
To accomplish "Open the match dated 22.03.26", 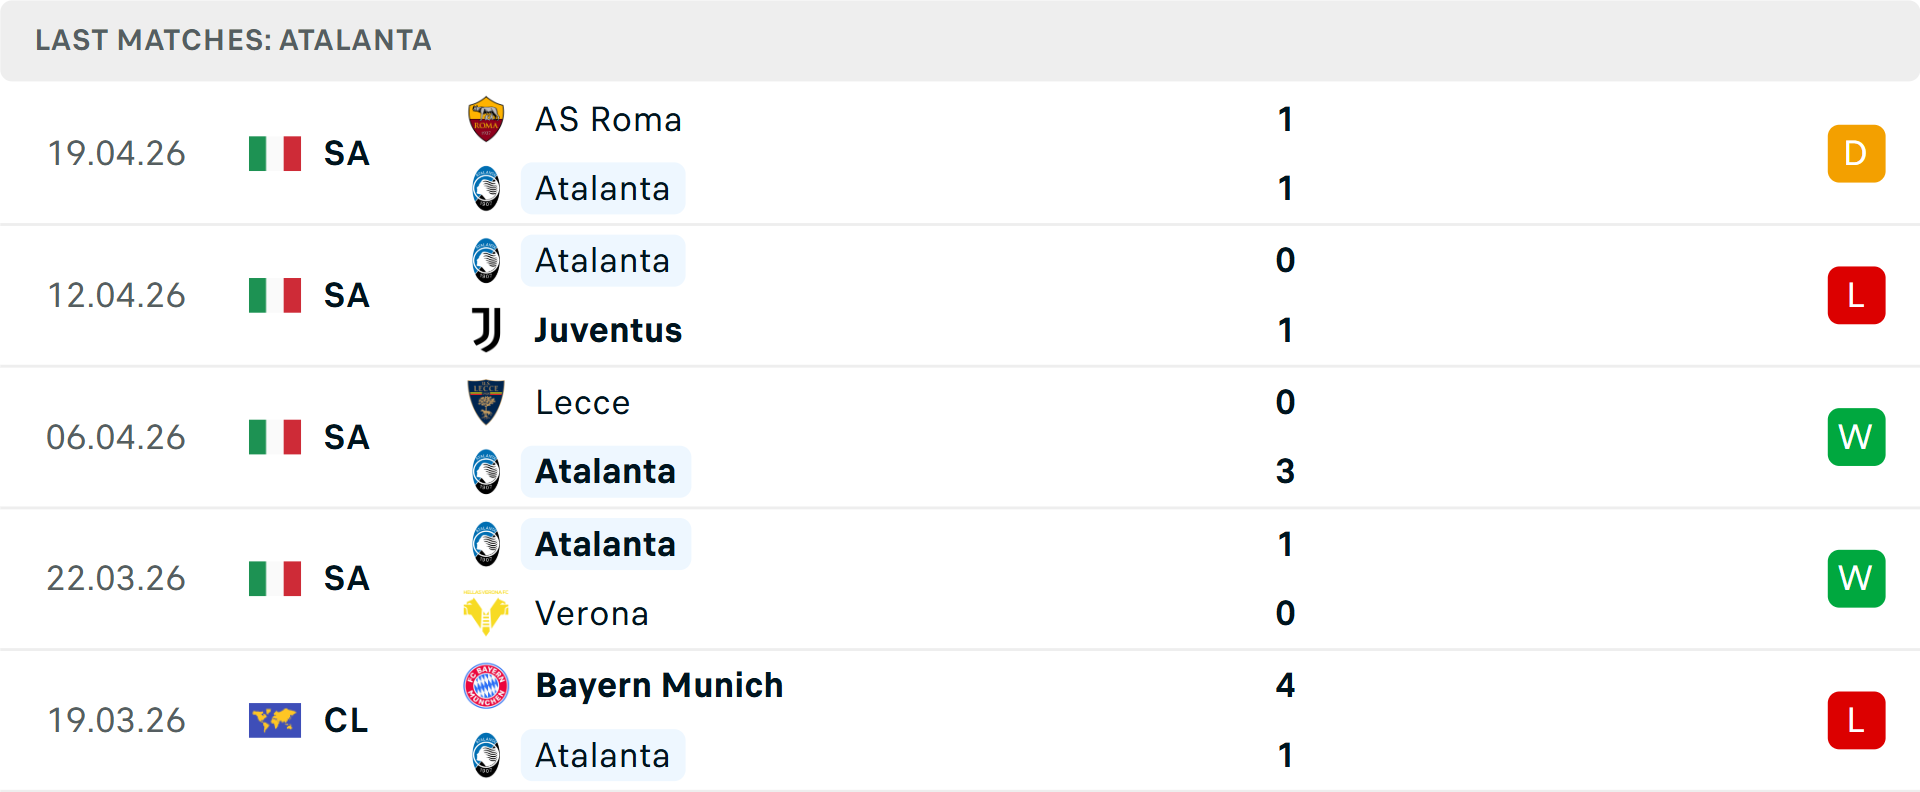I will point(116,579).
